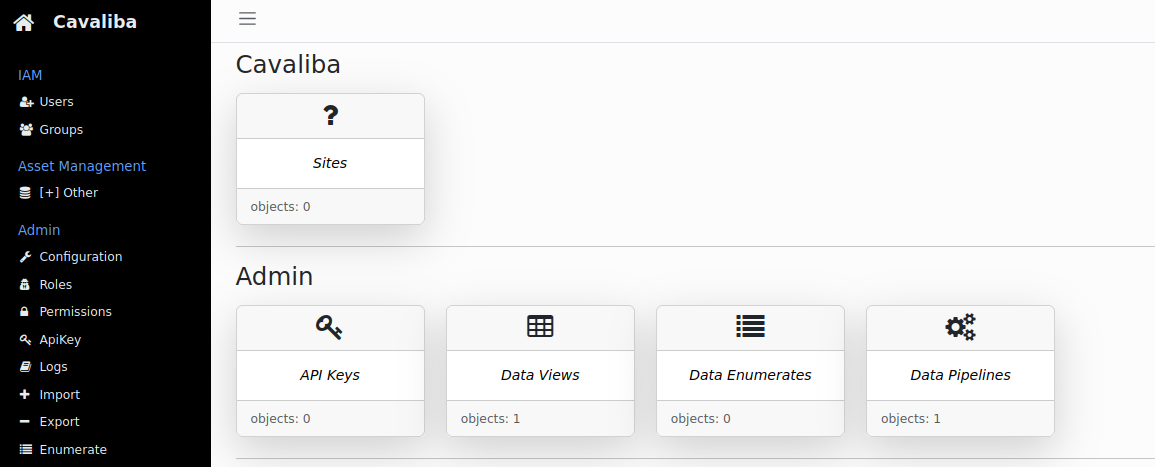Open Configuration in the Admin sidebar
The height and width of the screenshot is (467, 1155).
coord(80,257)
